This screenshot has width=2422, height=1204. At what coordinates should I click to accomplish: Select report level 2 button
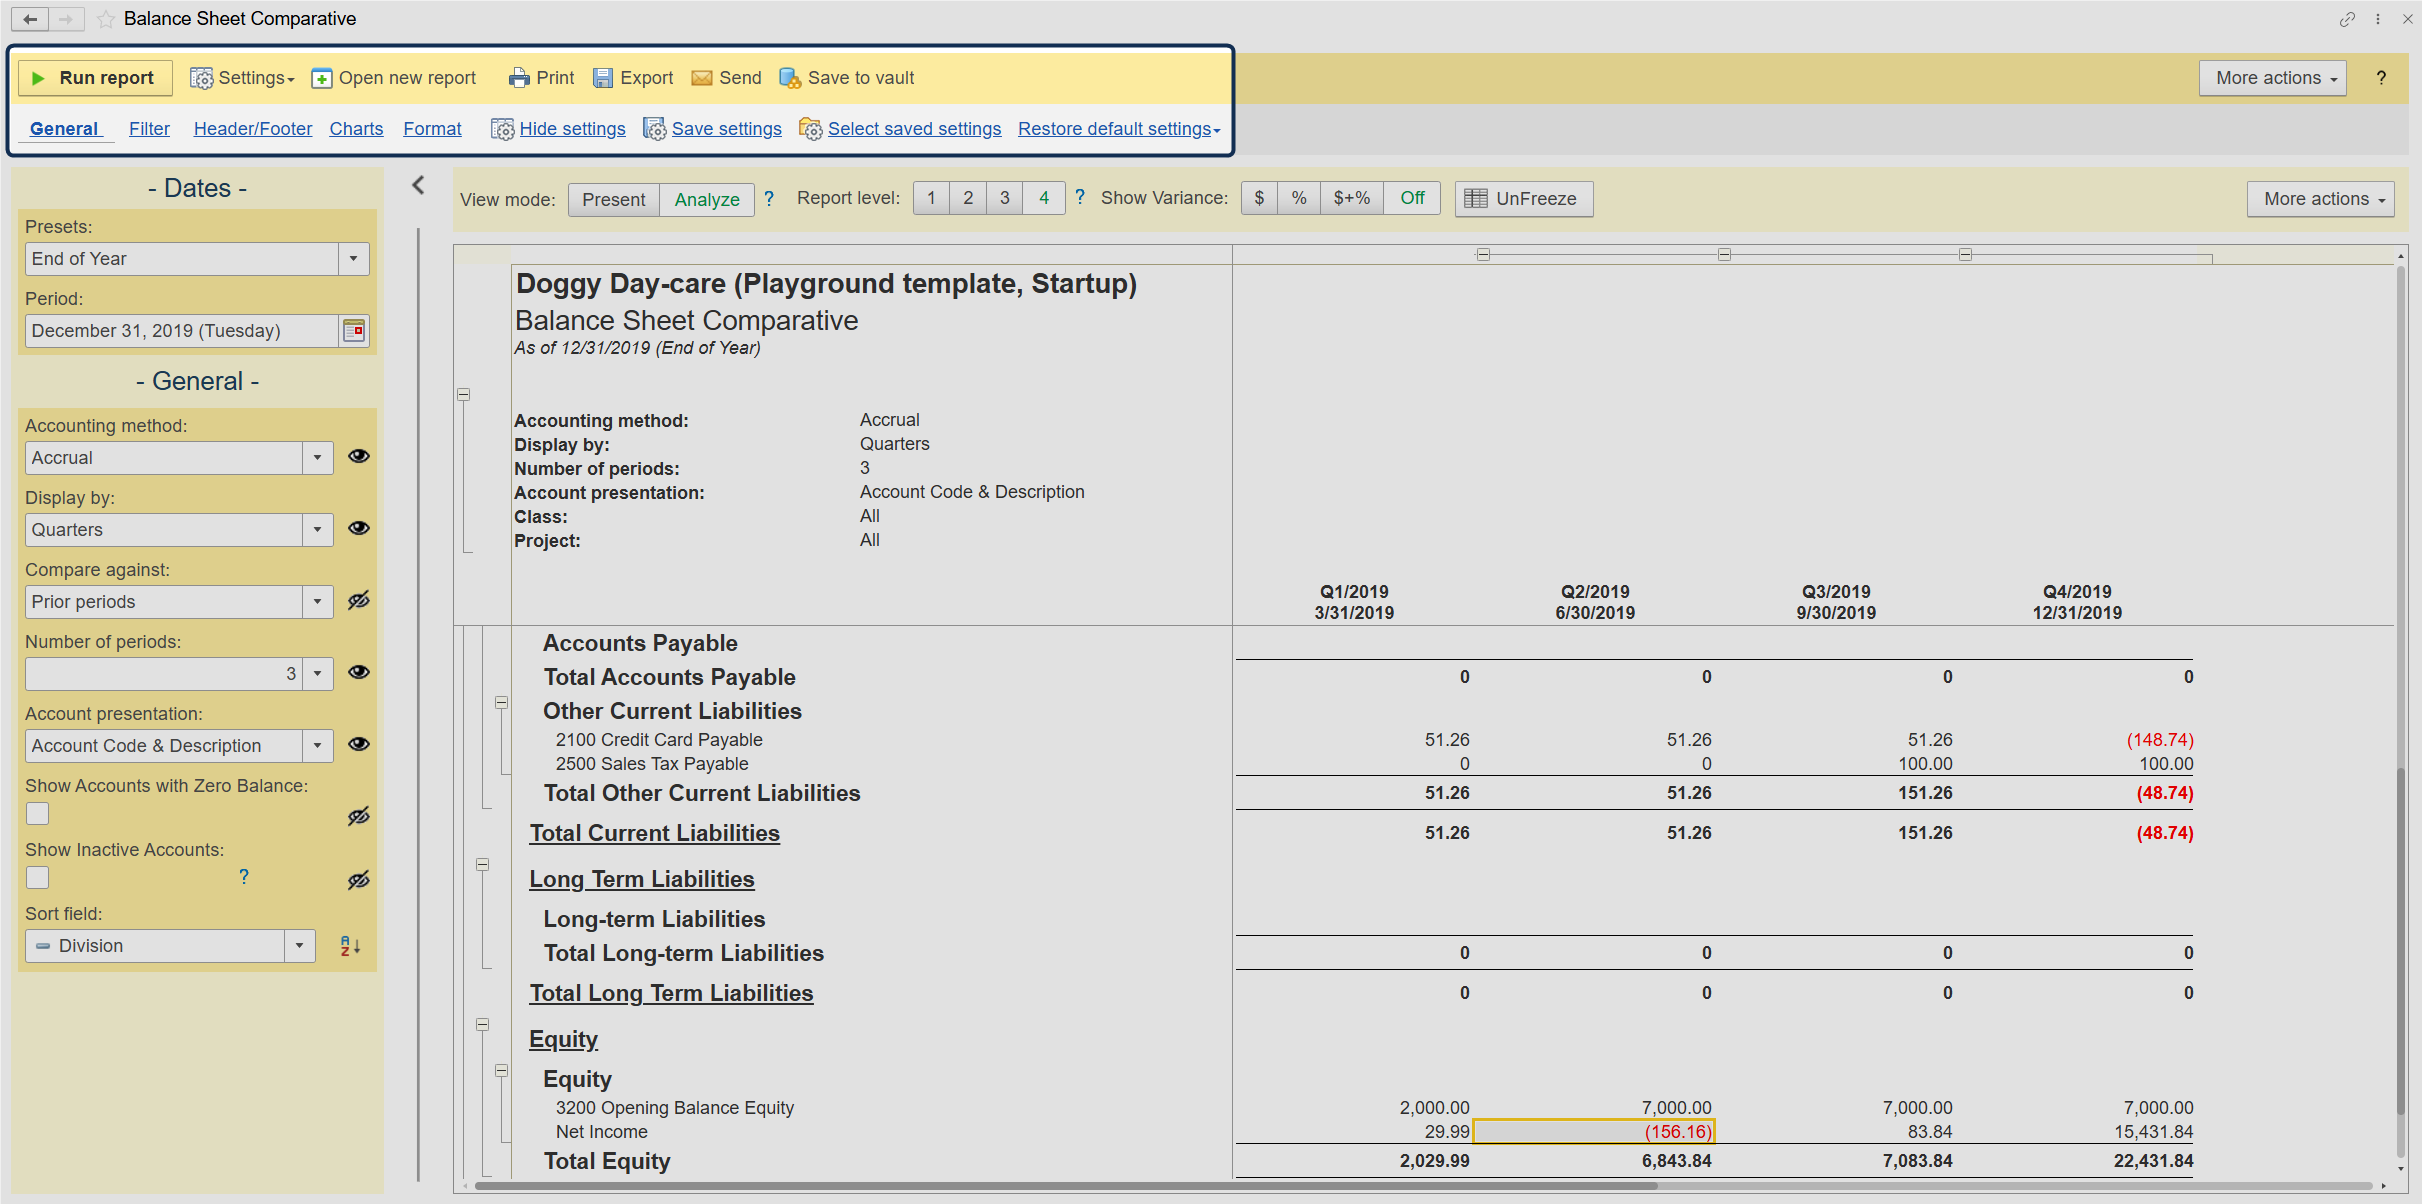(967, 198)
